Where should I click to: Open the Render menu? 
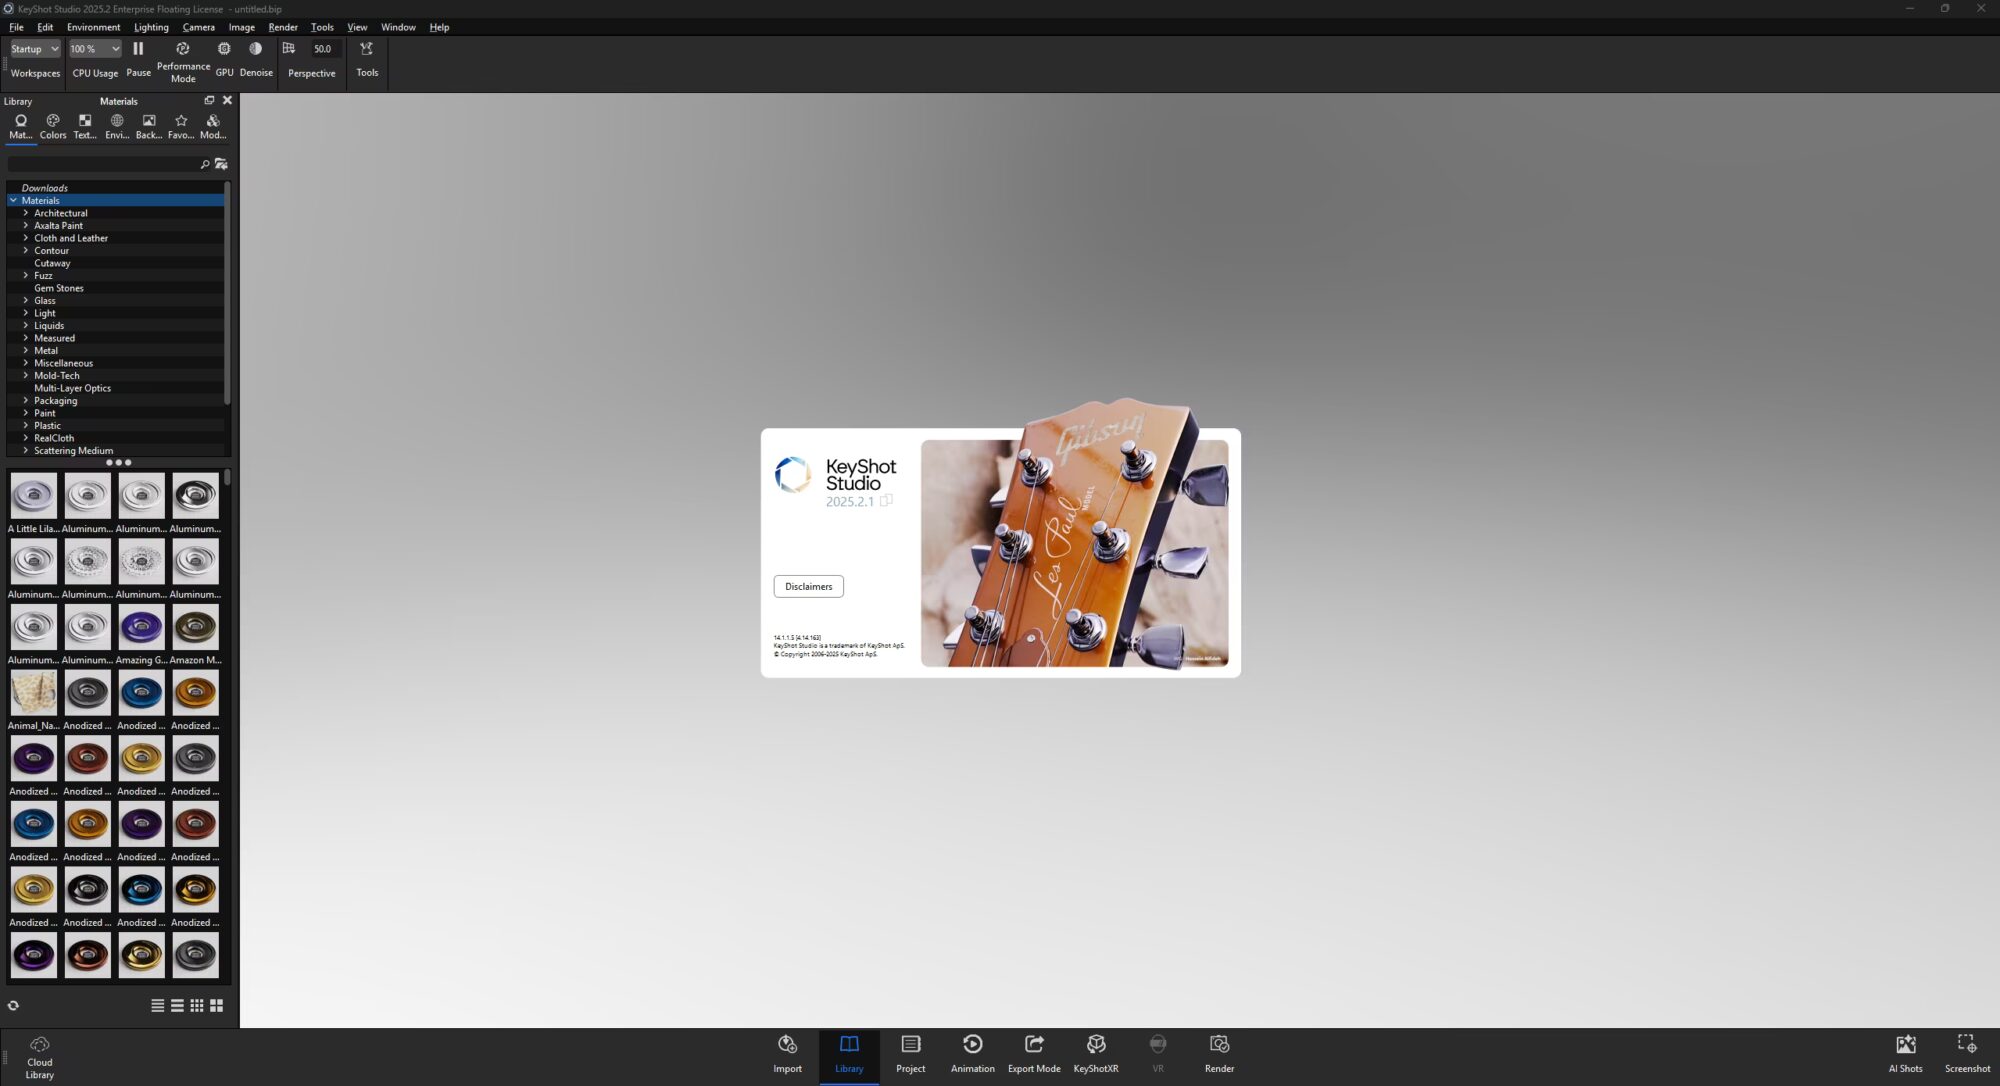click(x=283, y=27)
